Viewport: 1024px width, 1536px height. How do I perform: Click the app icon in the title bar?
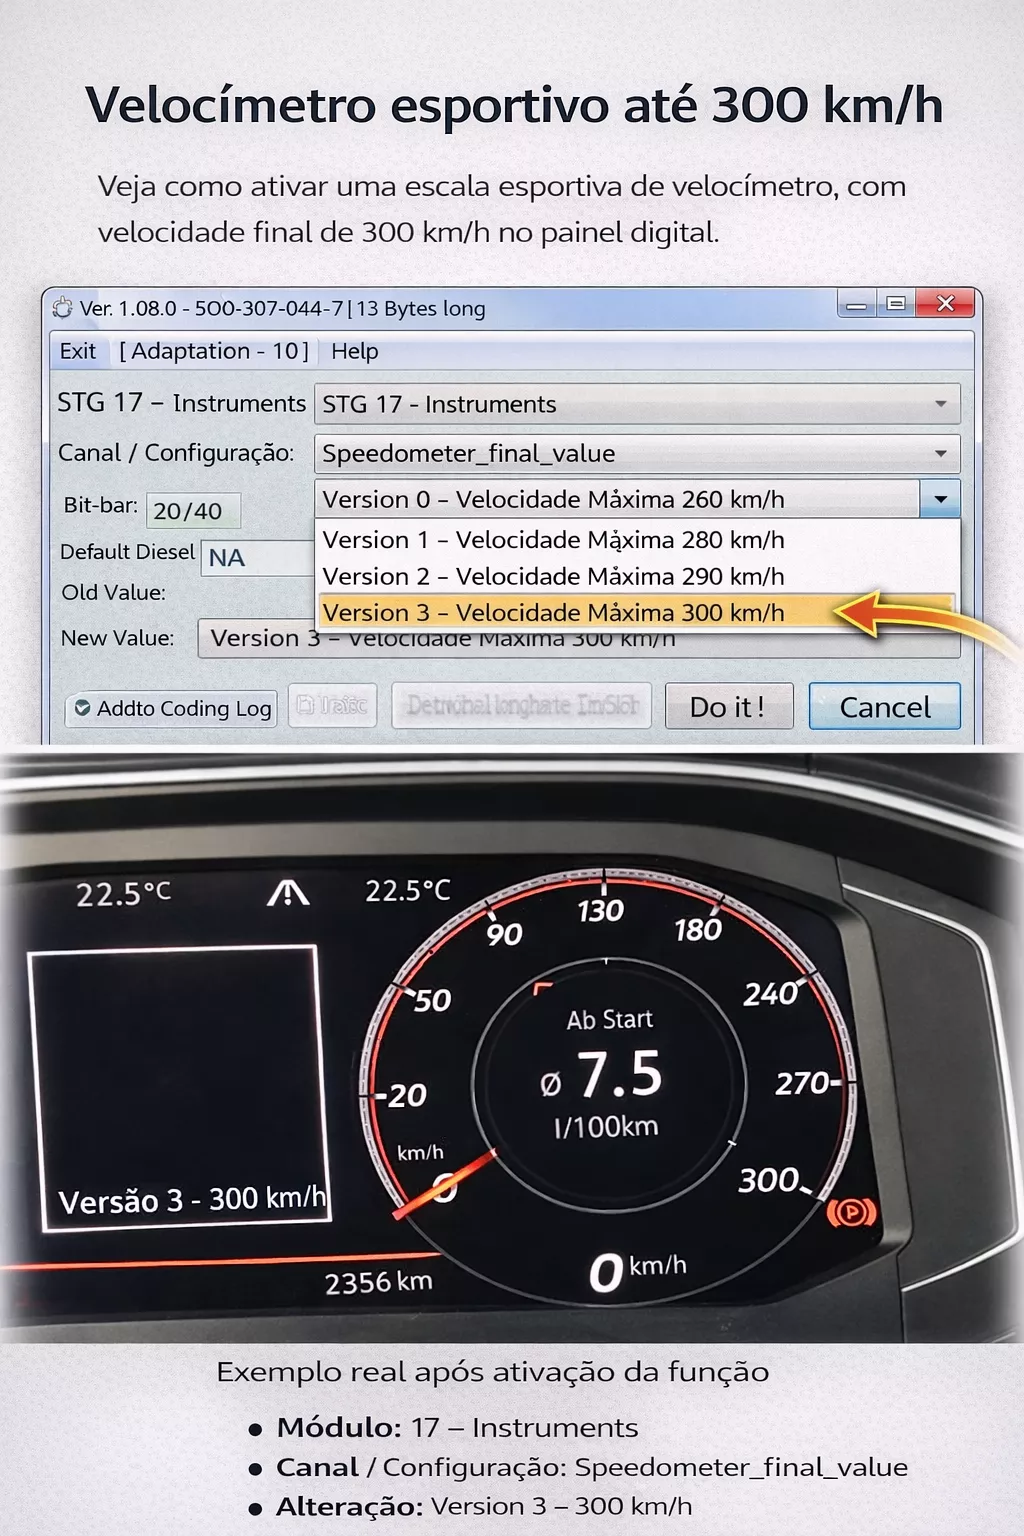[x=63, y=308]
